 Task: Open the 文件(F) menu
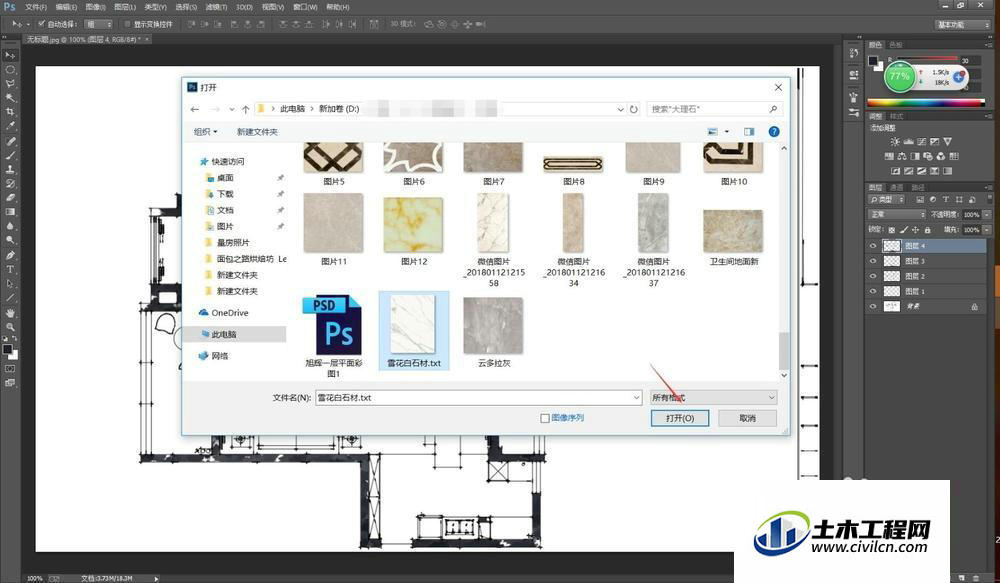coord(36,7)
